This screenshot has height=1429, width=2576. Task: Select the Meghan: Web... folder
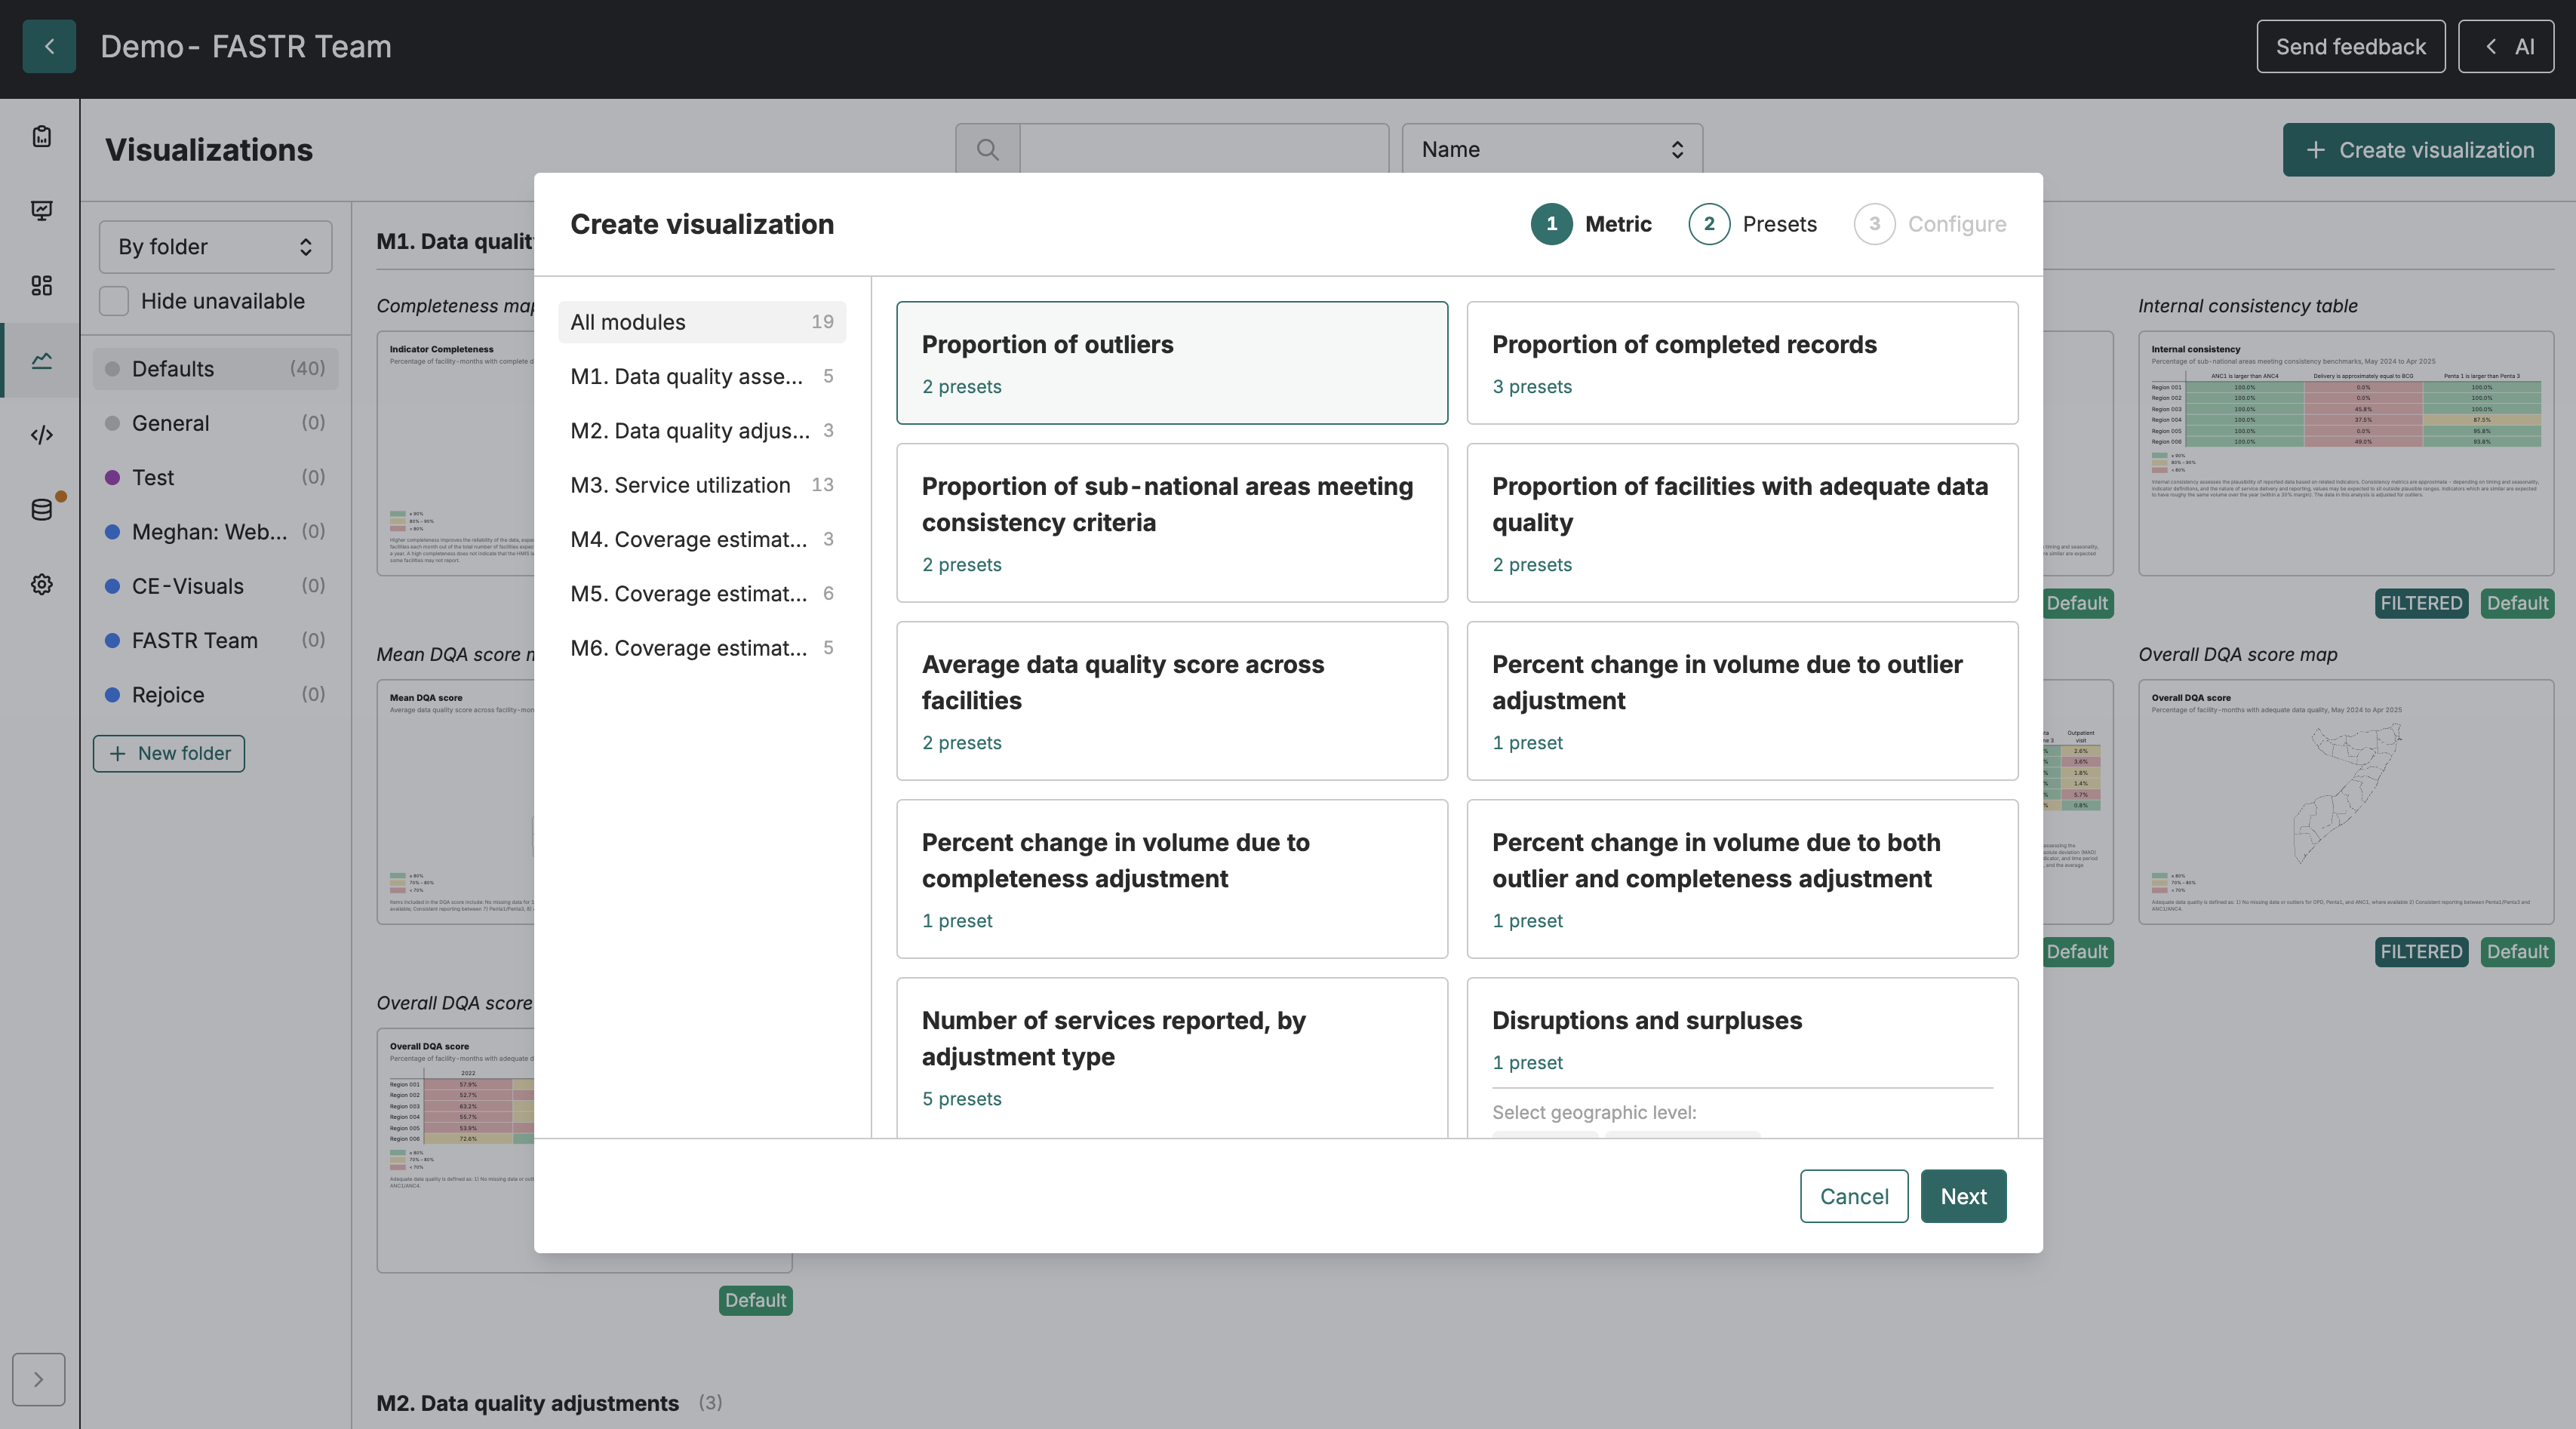(x=215, y=532)
